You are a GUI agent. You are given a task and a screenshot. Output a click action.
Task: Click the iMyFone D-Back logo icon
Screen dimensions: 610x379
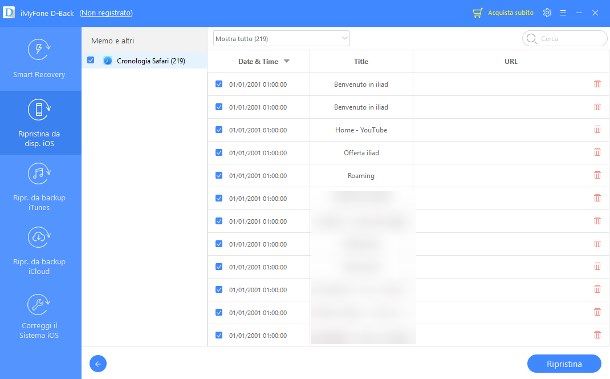click(9, 12)
